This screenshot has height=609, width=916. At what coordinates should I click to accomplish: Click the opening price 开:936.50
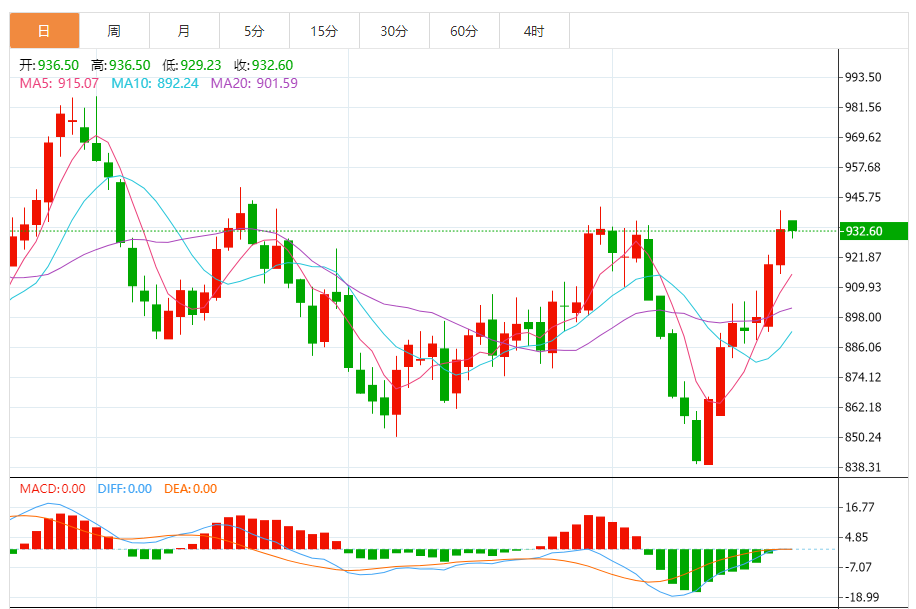click(49, 65)
